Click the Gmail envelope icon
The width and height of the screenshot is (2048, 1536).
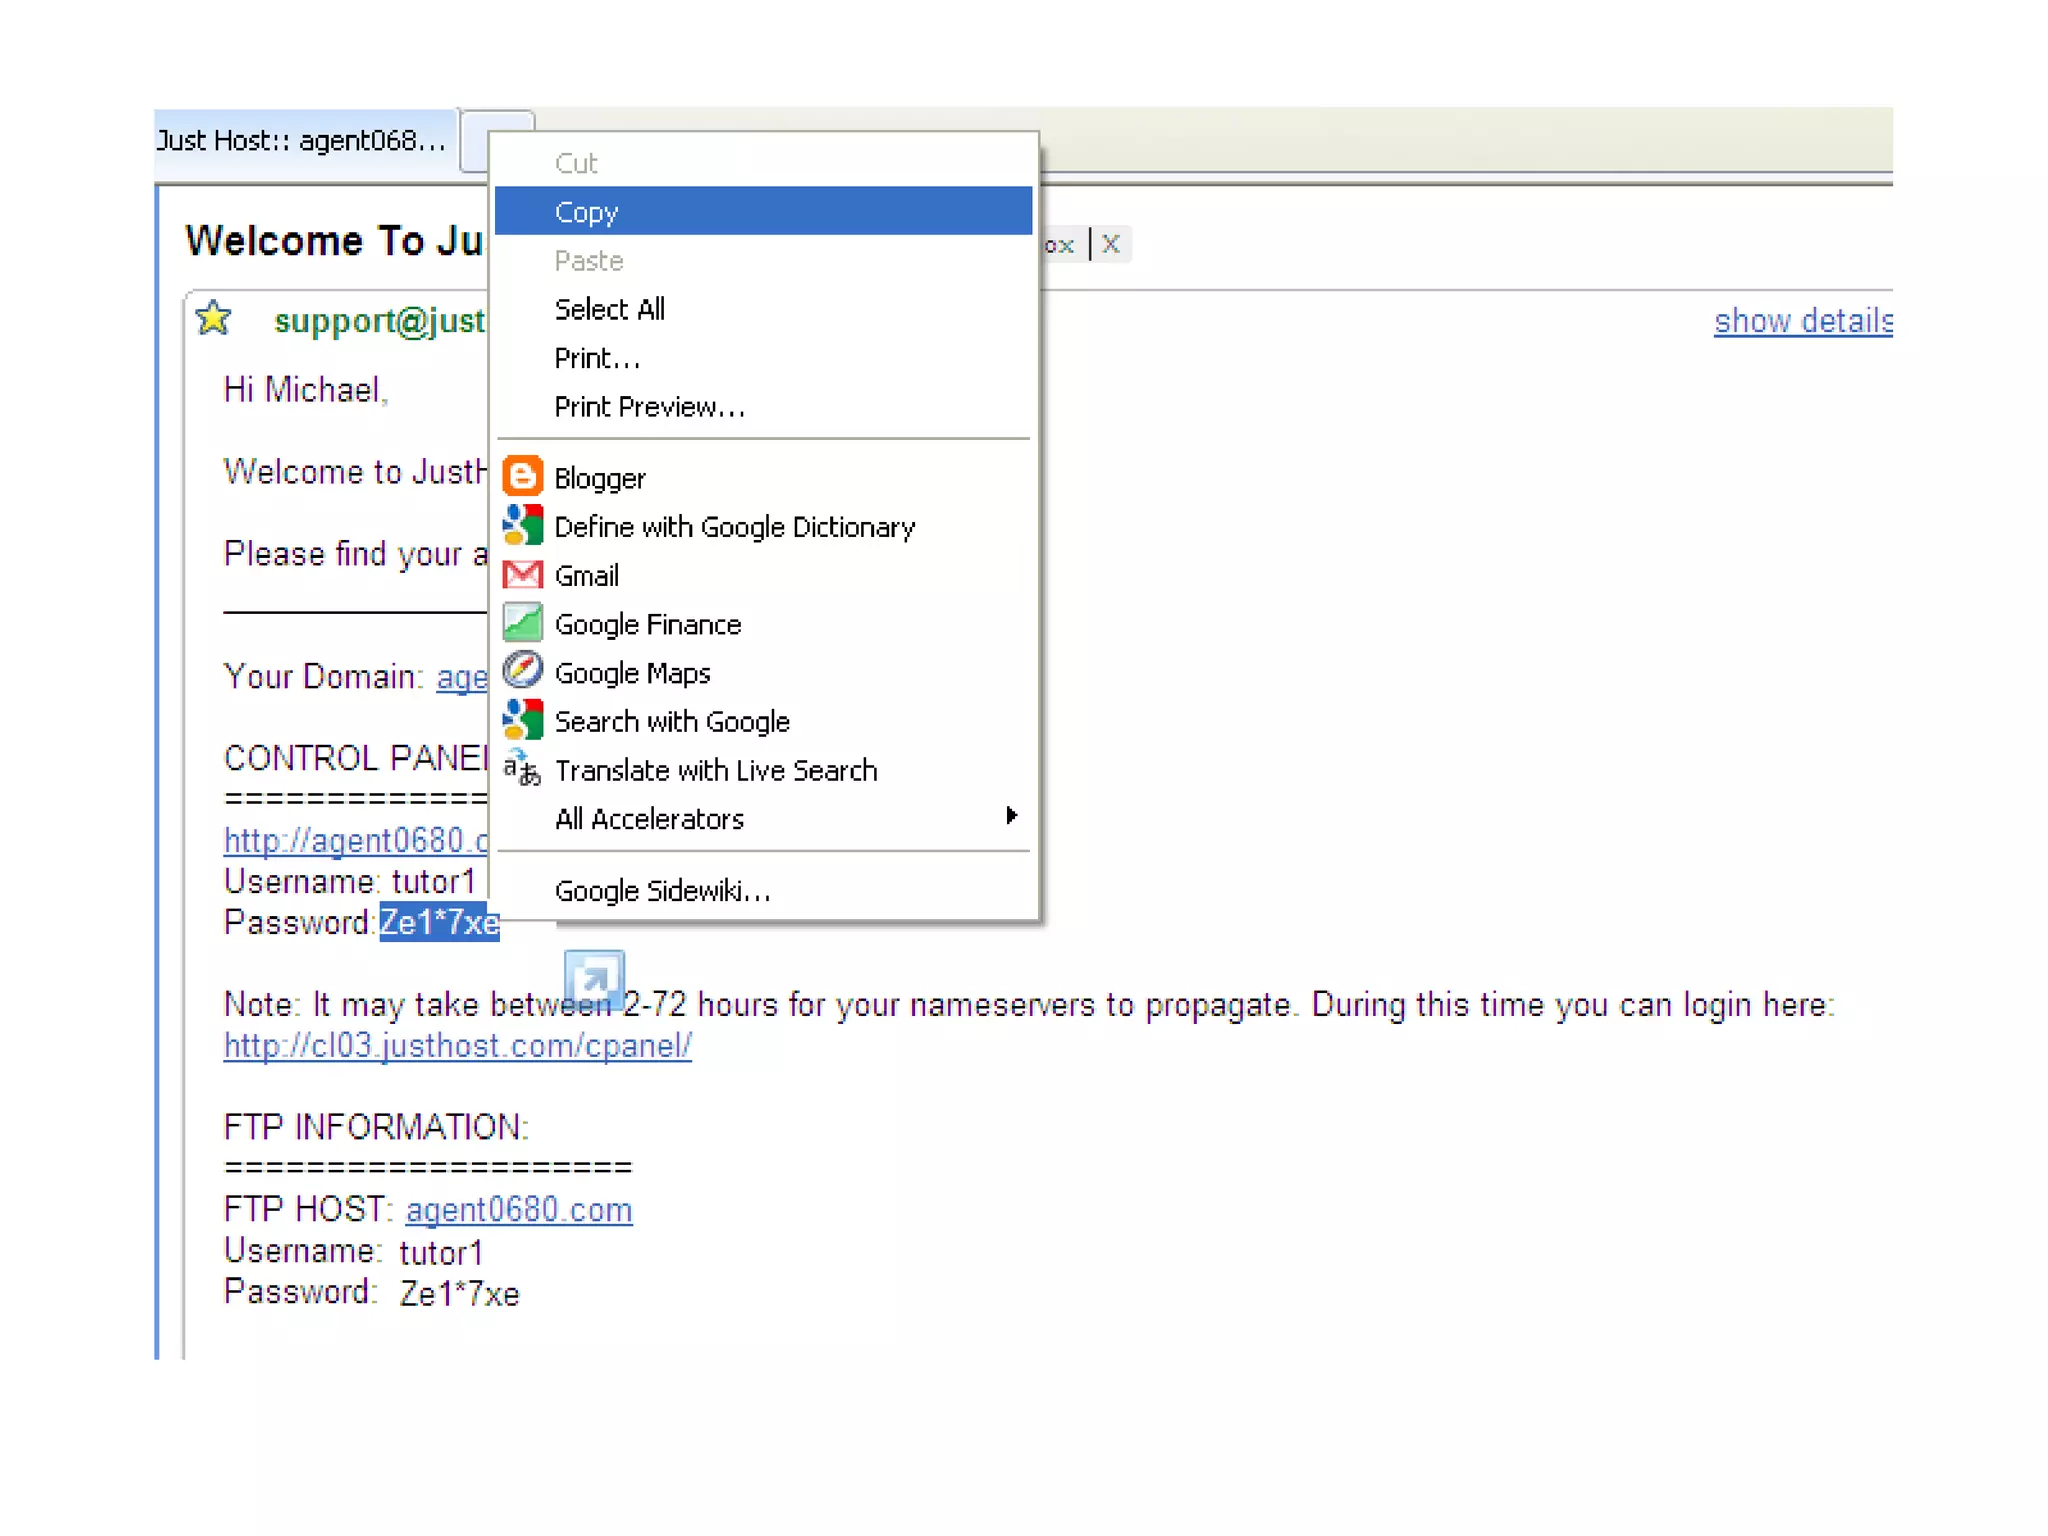(522, 575)
